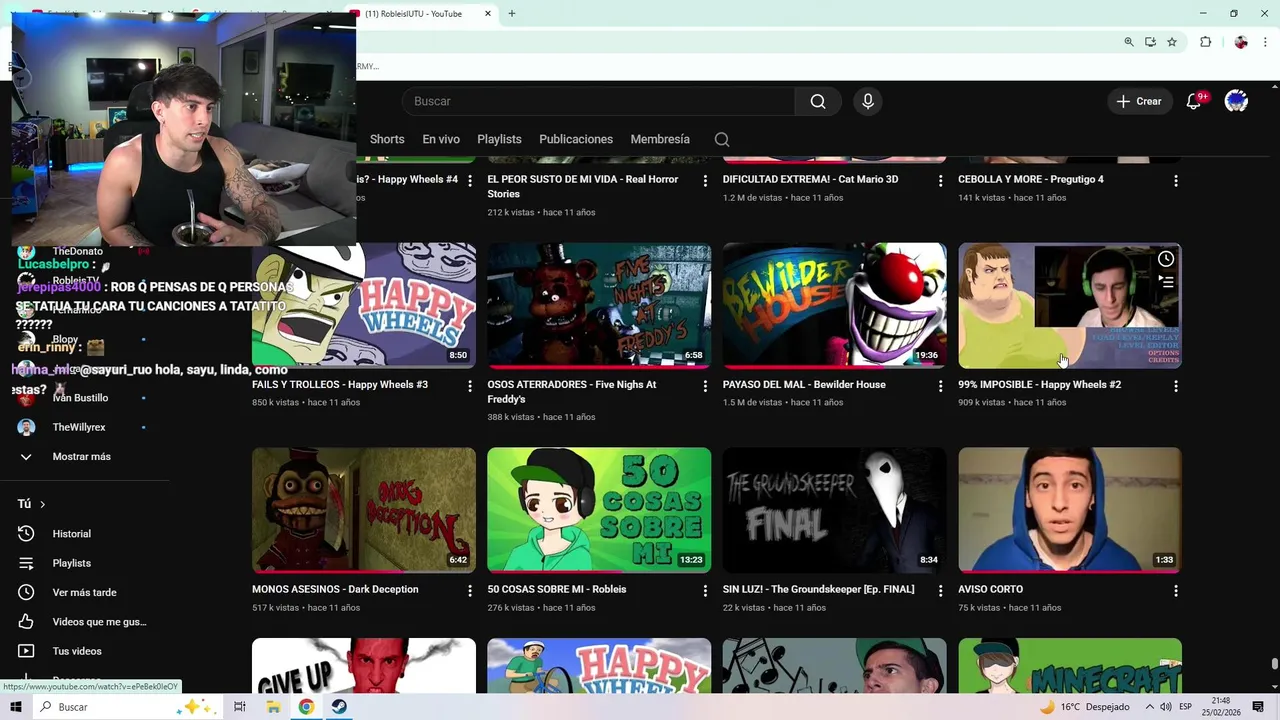Open TheWillyrex subscription channel

click(x=79, y=427)
